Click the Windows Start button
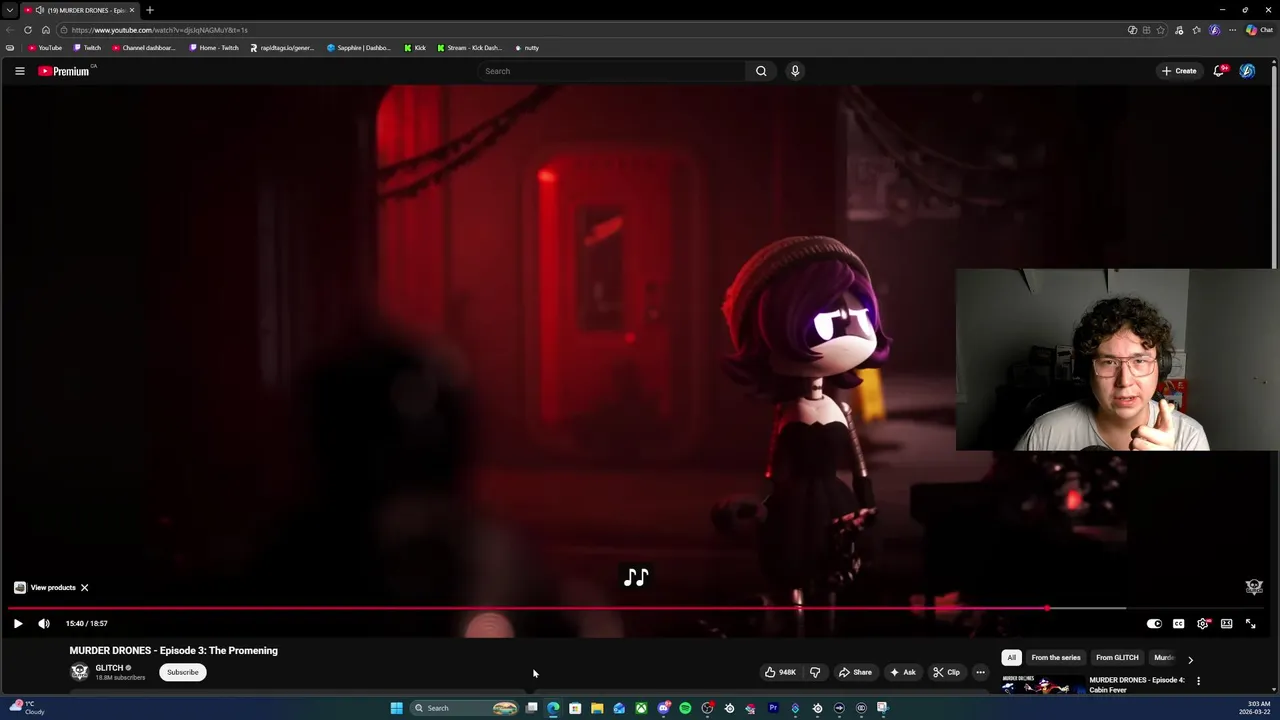This screenshot has width=1280, height=720. [x=396, y=708]
